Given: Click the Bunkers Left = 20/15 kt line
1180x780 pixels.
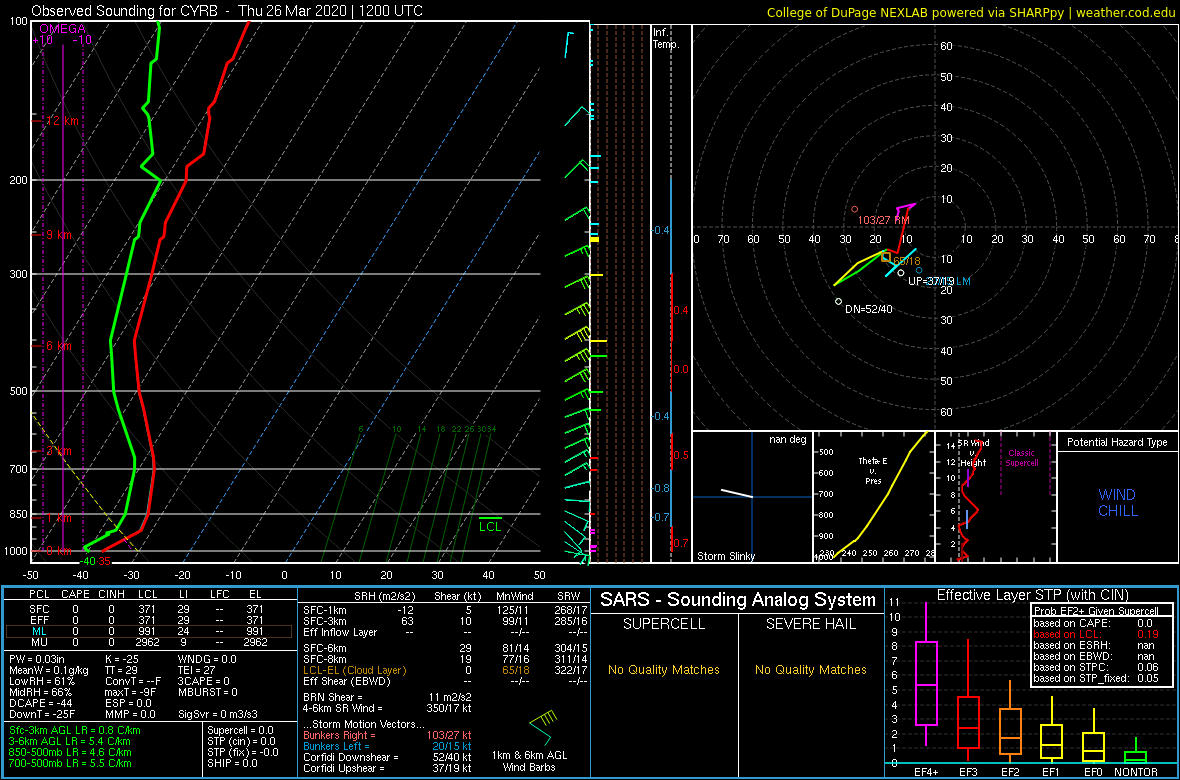Looking at the screenshot, I should point(387,746).
